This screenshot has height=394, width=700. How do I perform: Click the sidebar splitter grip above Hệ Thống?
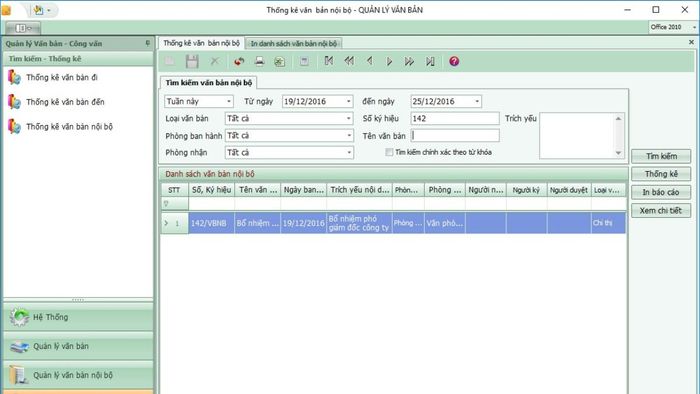point(78,300)
